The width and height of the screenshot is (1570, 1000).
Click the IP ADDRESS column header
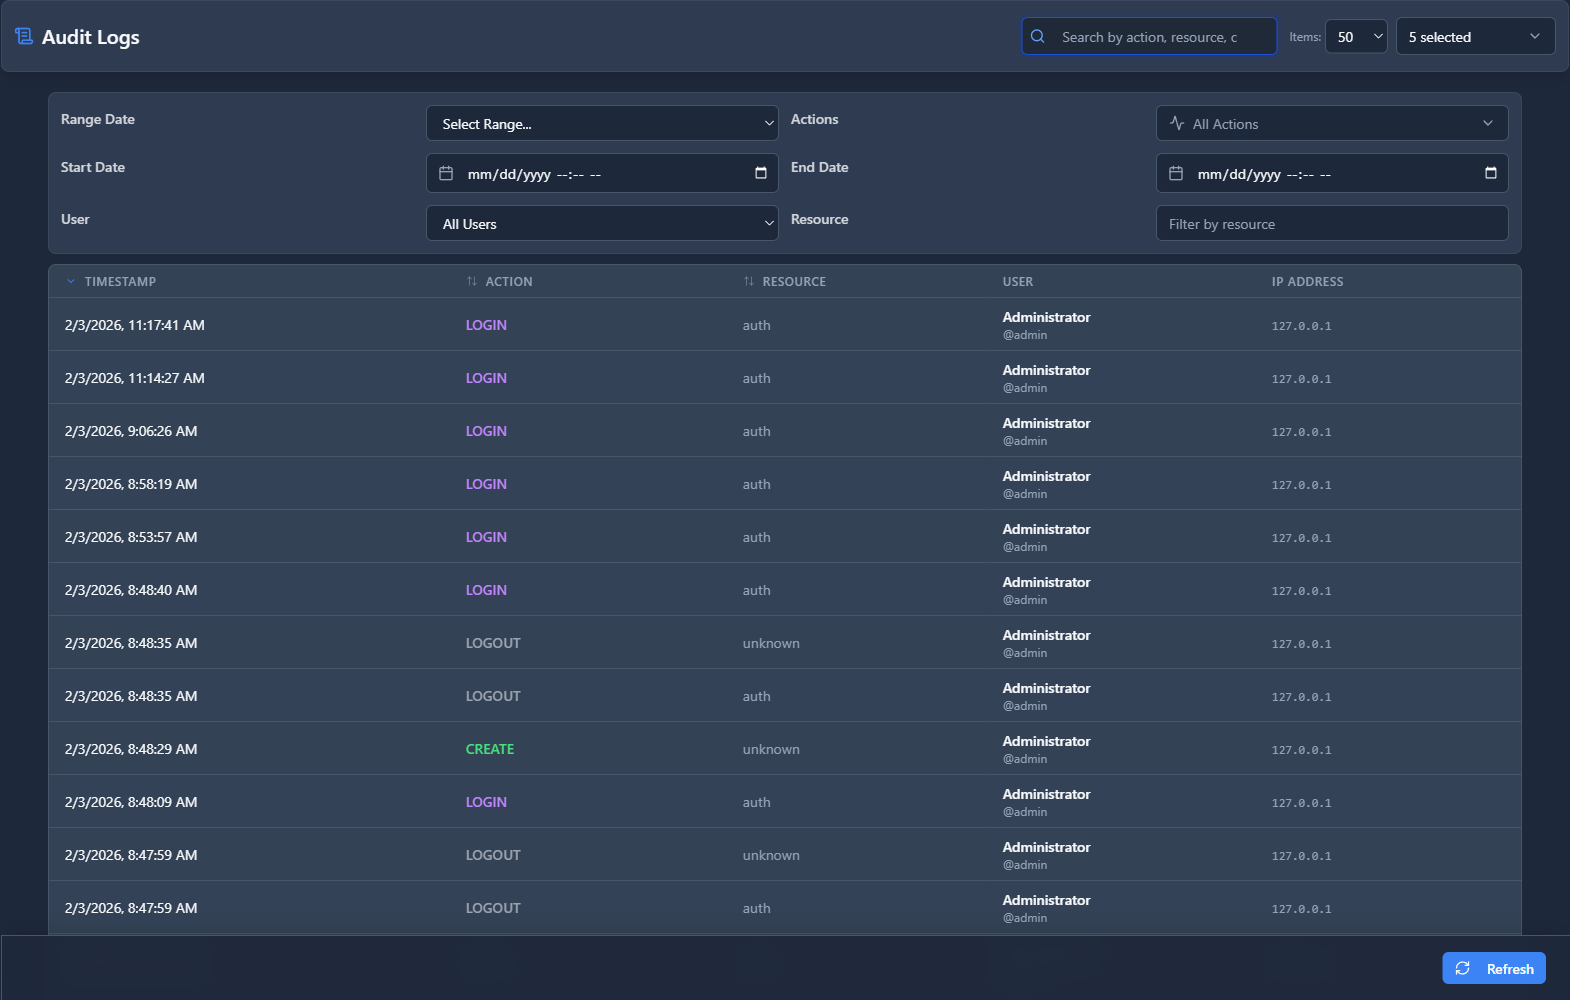coord(1307,281)
